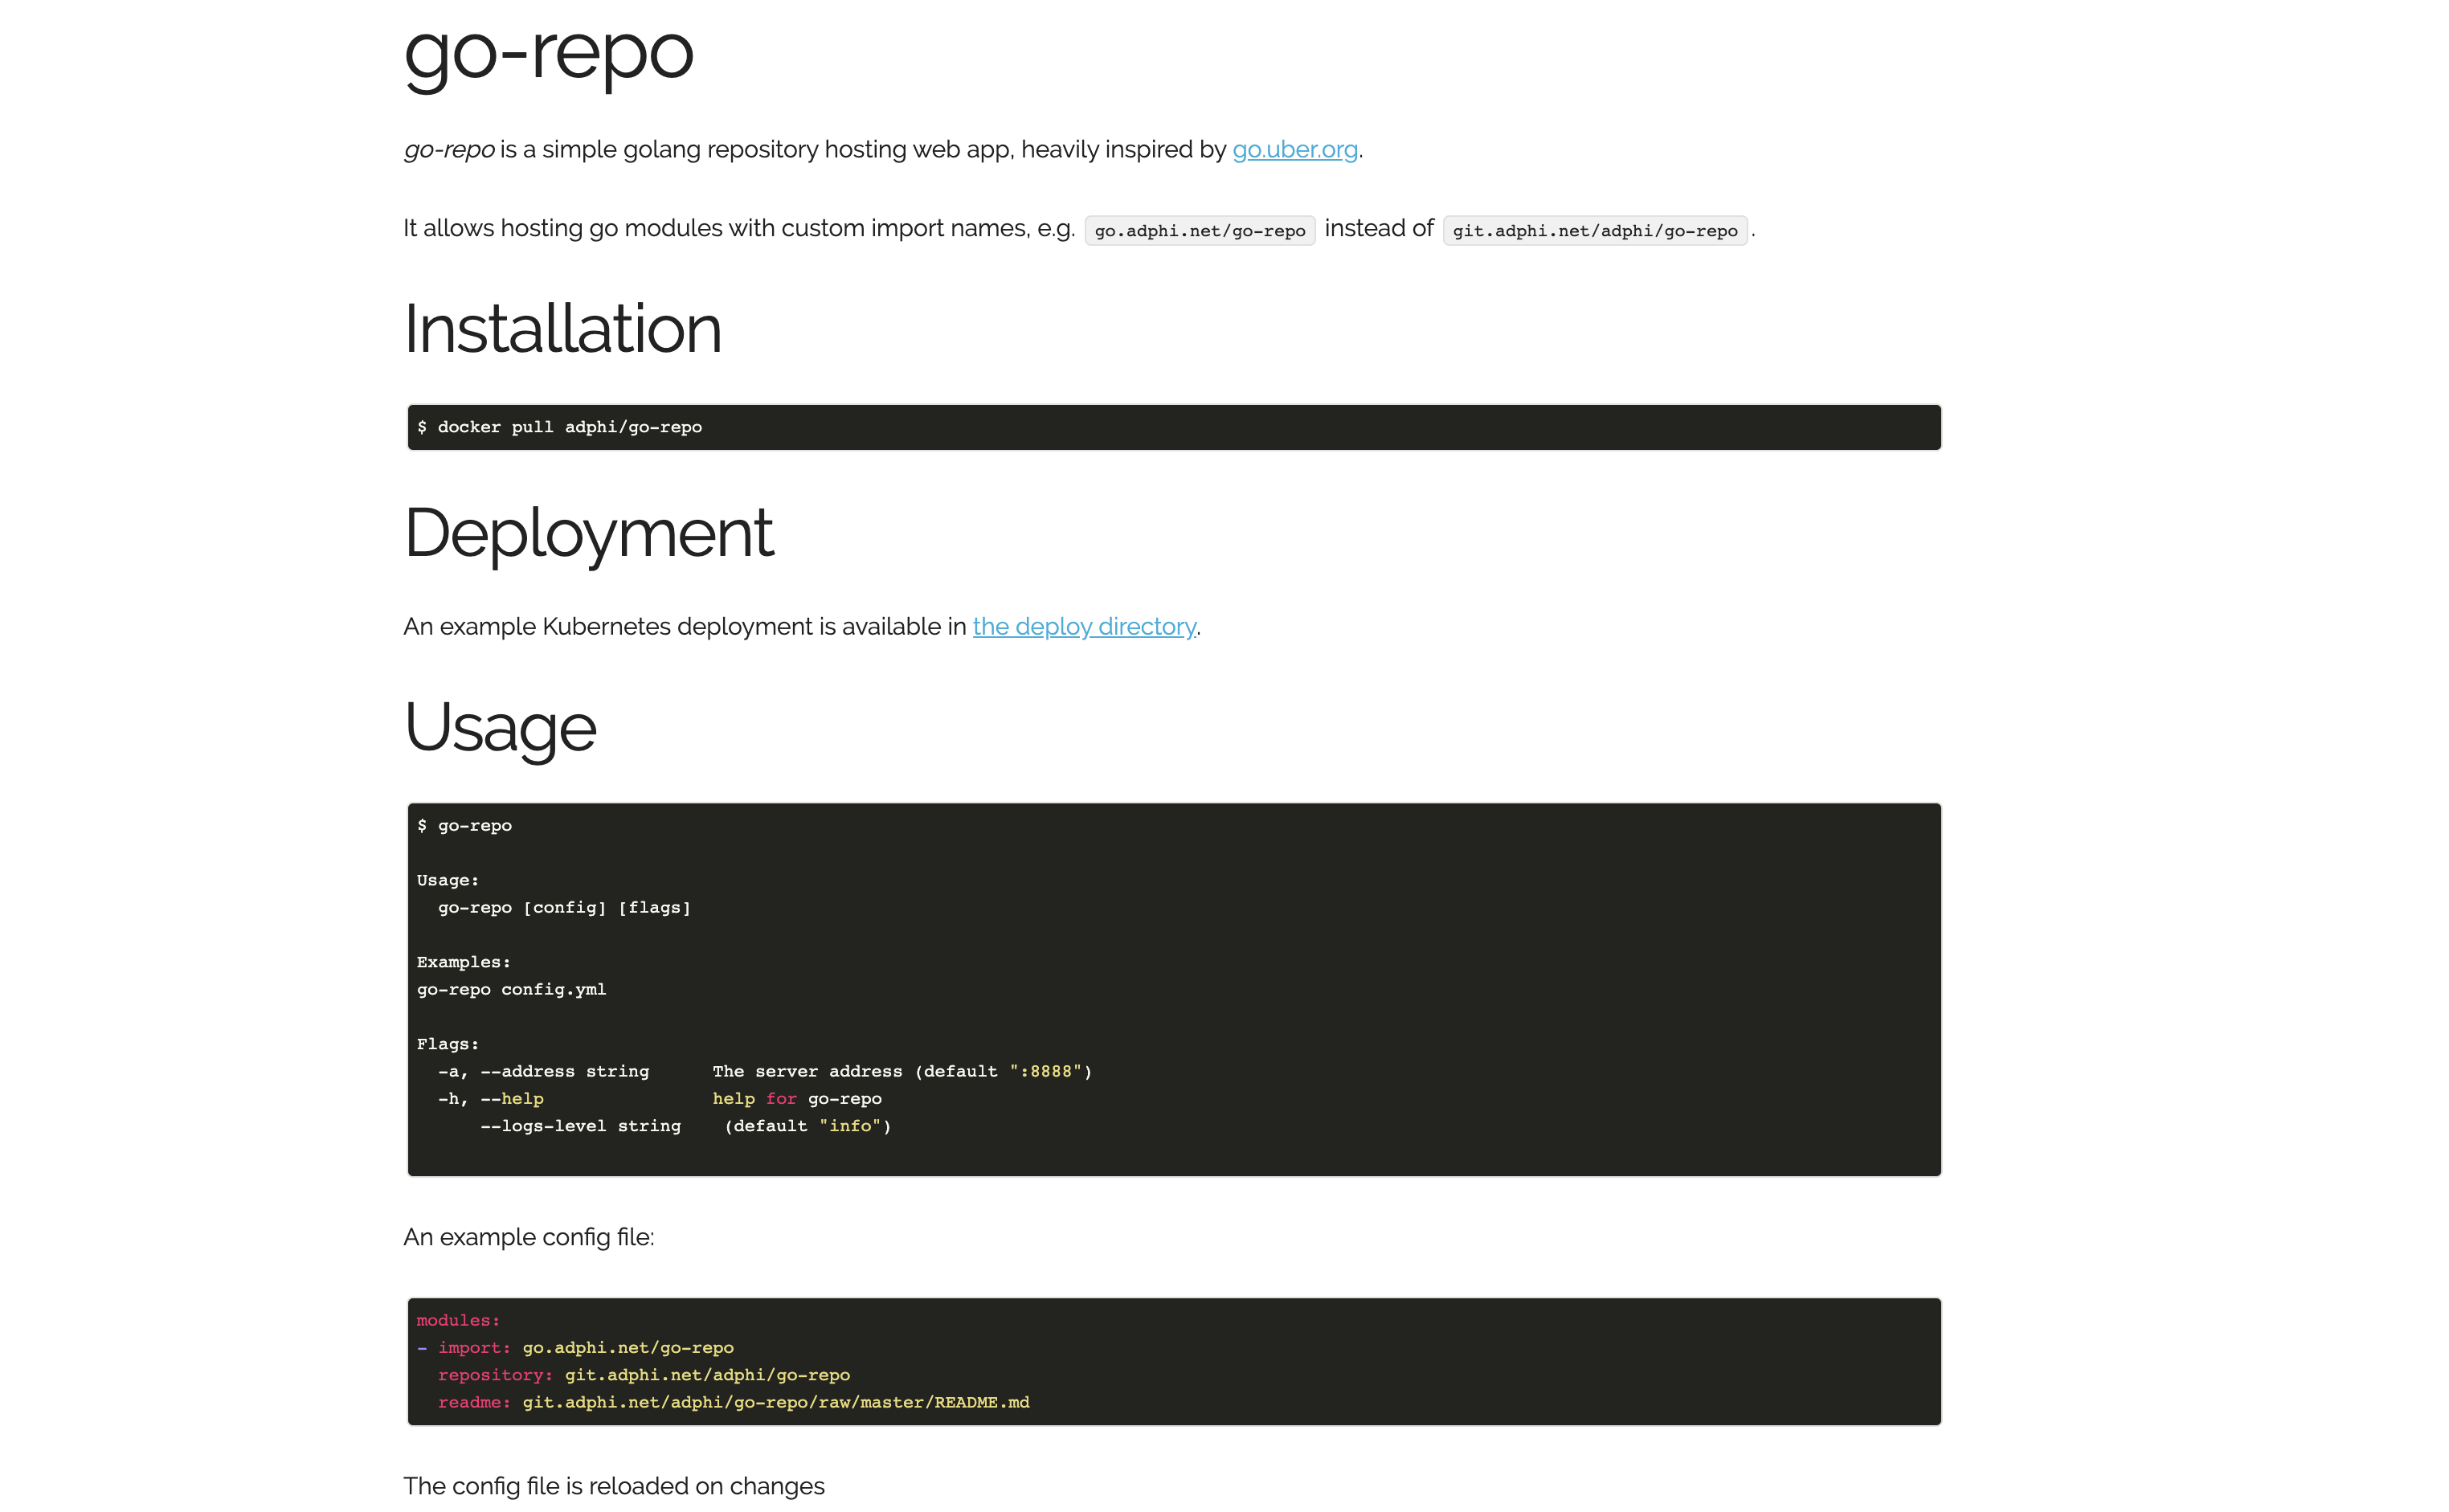This screenshot has width=2449, height=1512.
Task: Click the --help flag in usage block
Action: tap(512, 1098)
